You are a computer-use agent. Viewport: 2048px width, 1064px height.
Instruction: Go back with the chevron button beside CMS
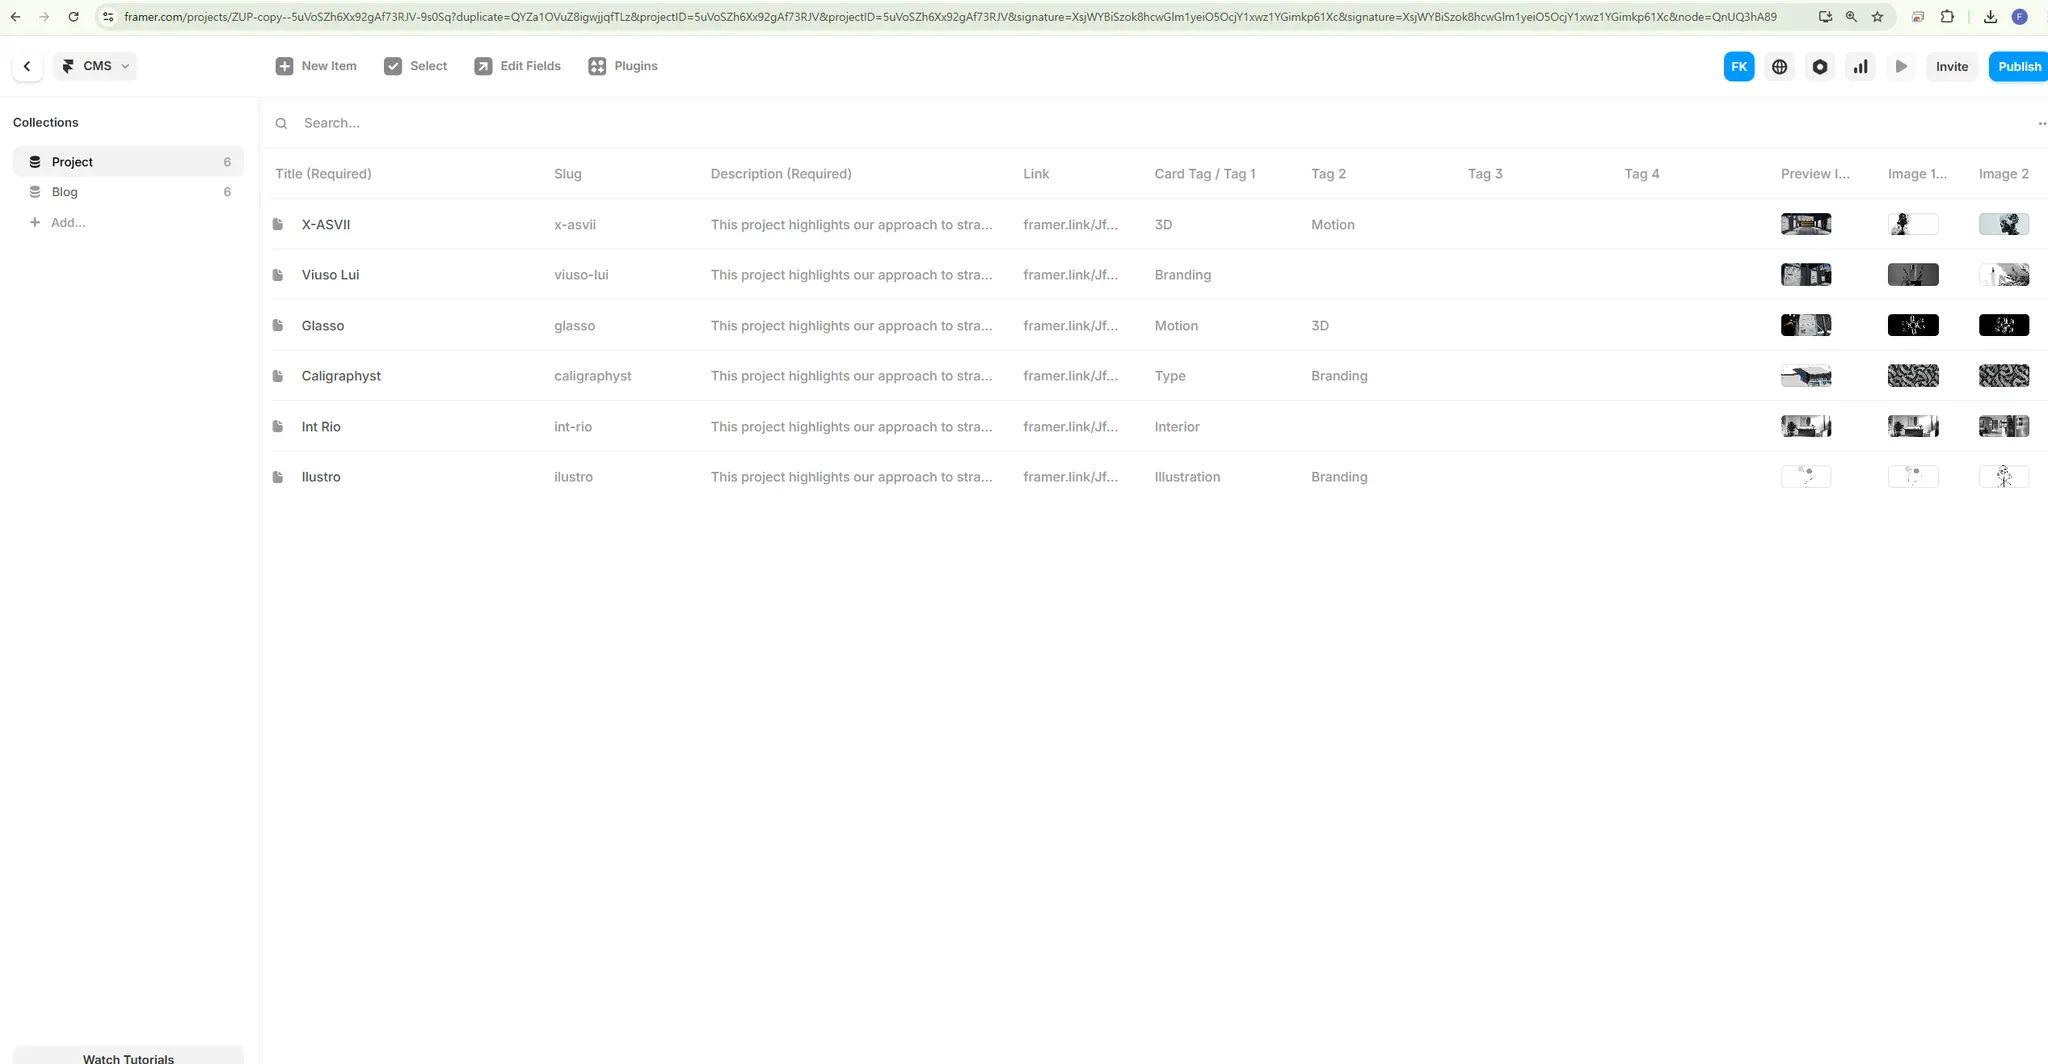(x=27, y=66)
